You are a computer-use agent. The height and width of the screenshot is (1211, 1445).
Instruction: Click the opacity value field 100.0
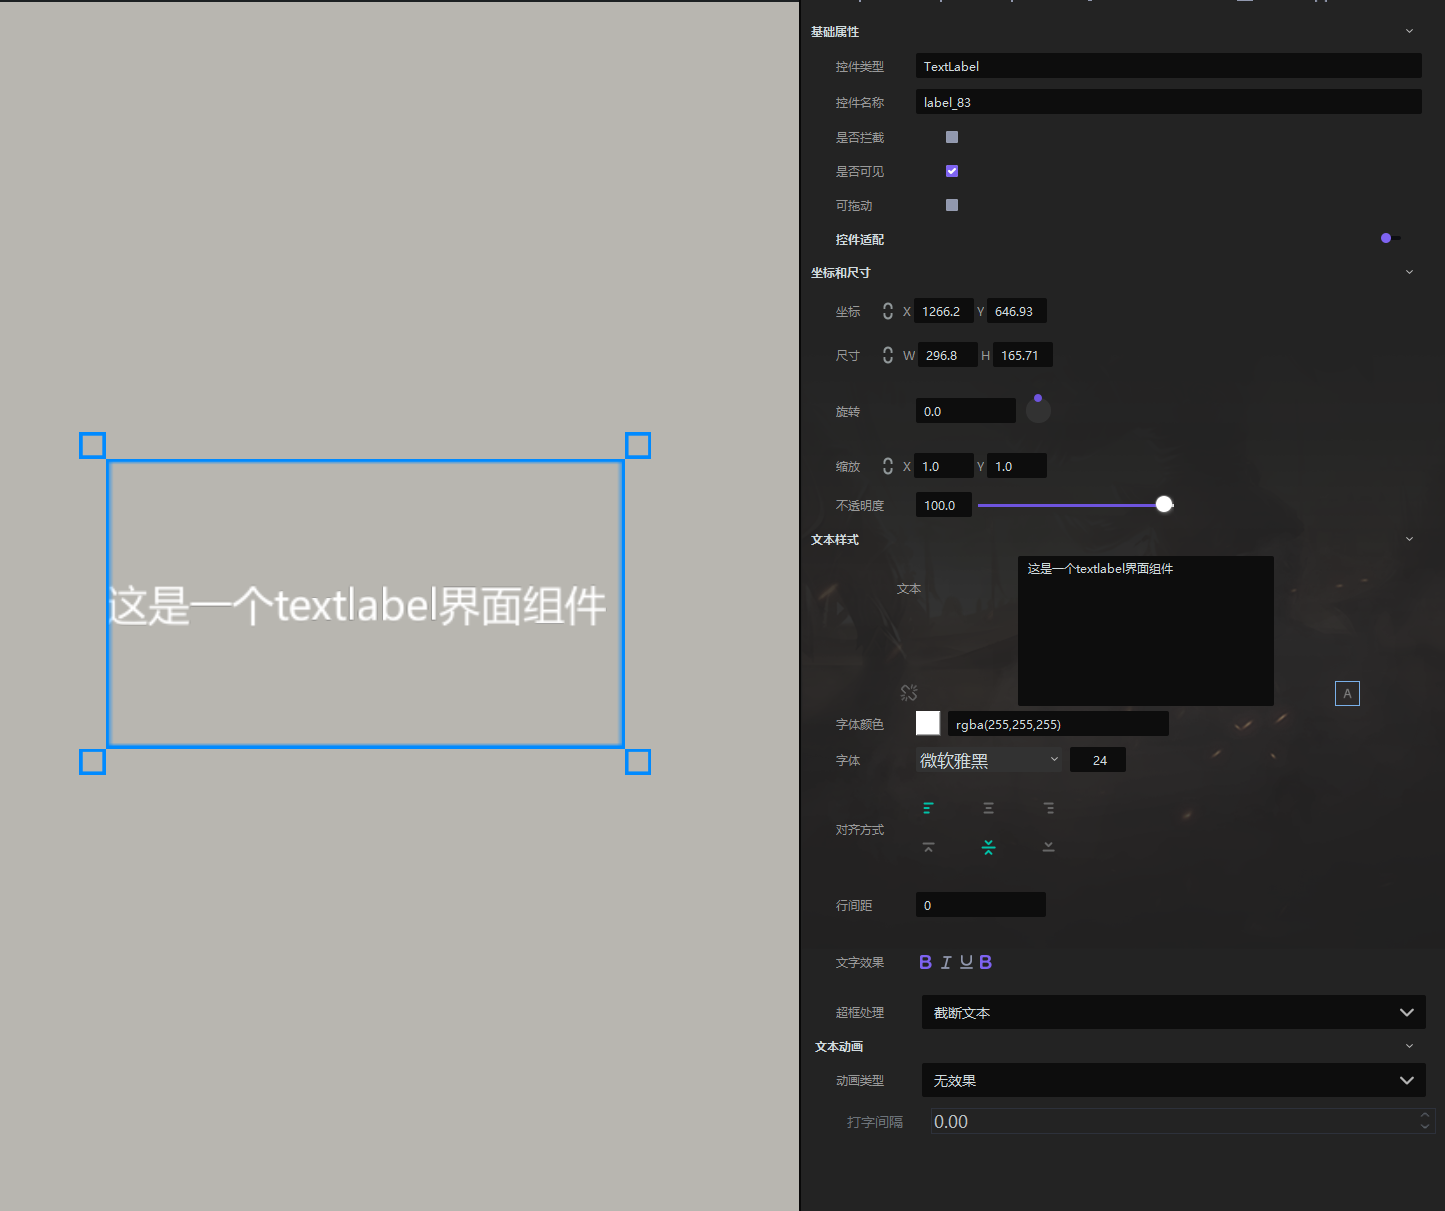pos(944,505)
